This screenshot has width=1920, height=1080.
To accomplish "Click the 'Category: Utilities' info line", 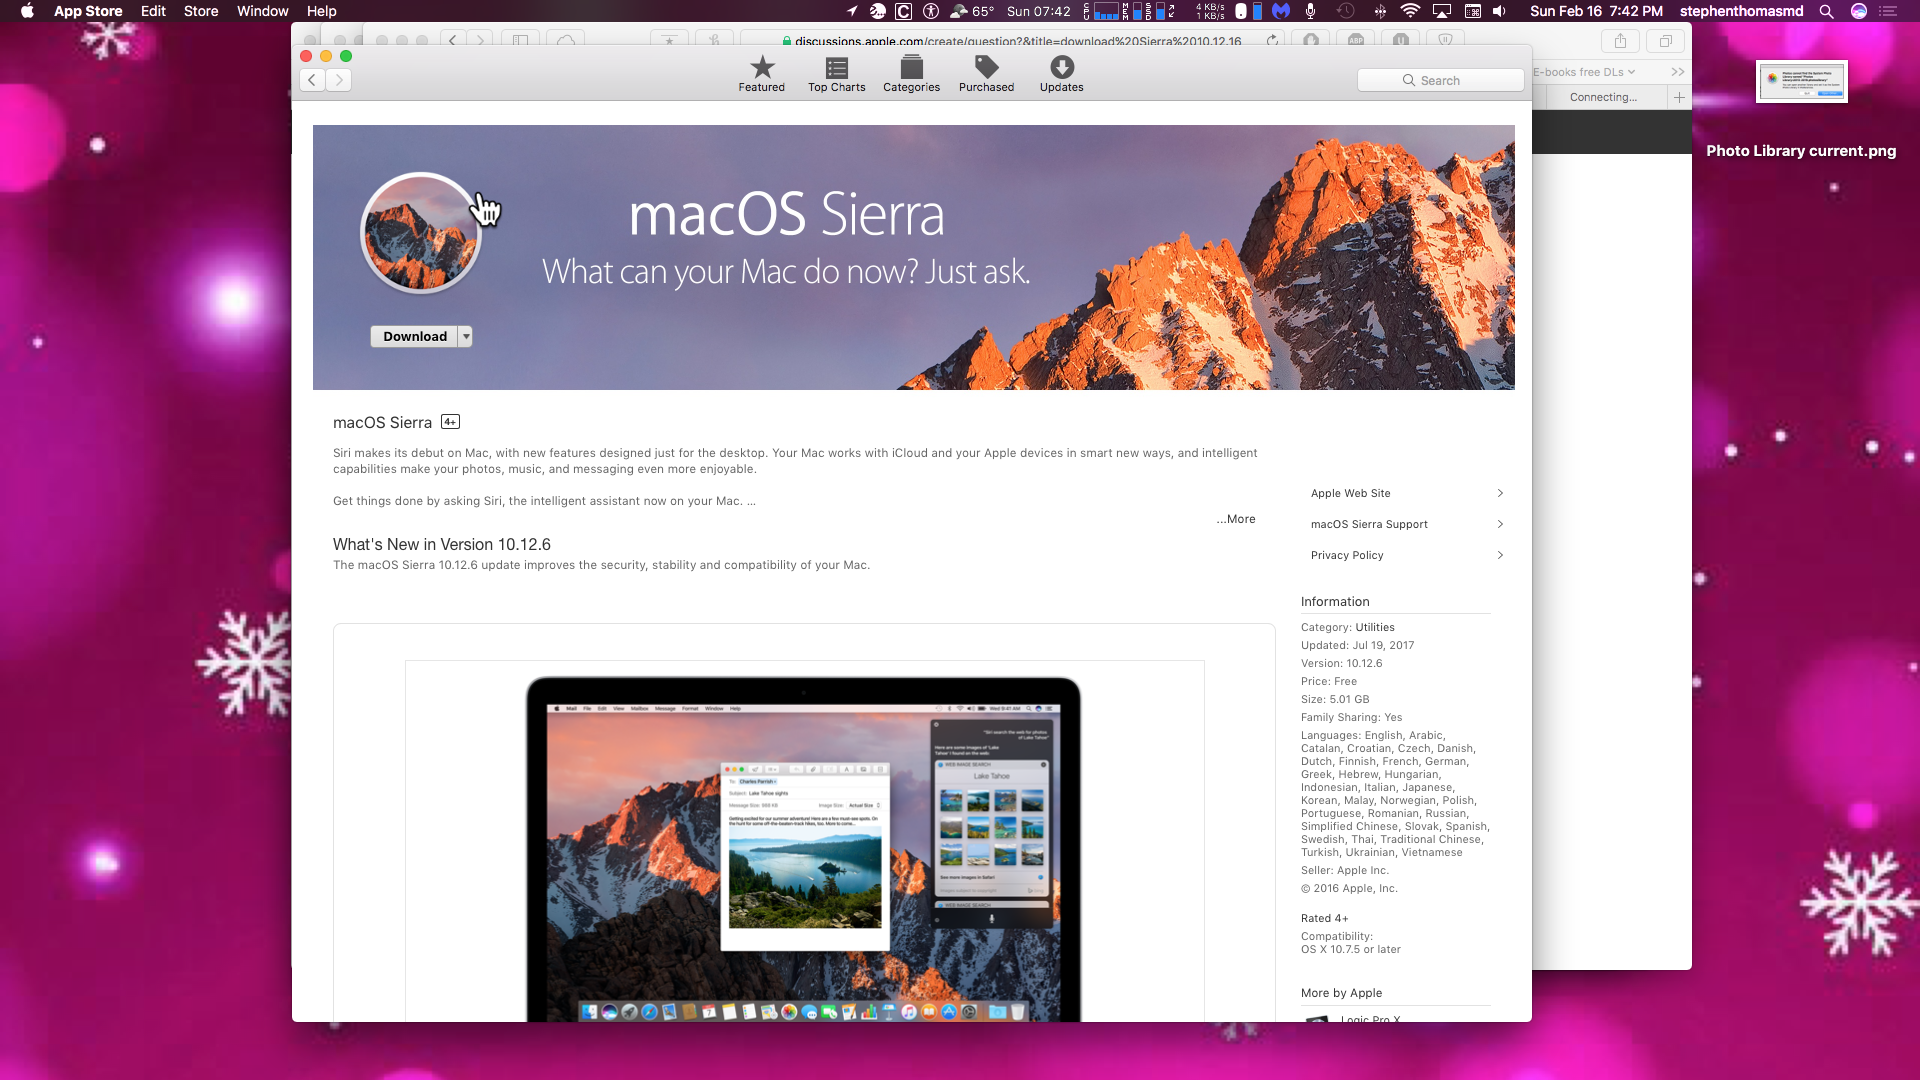I will click(x=1347, y=627).
